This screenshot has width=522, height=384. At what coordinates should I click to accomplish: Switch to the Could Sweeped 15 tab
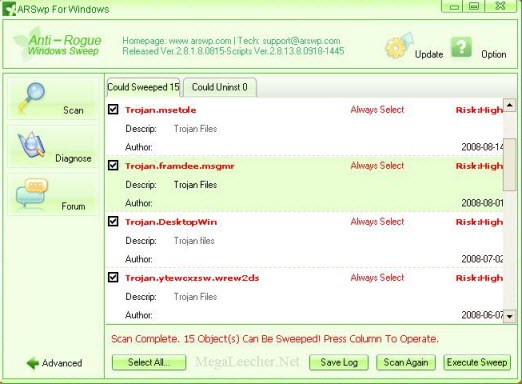[143, 87]
